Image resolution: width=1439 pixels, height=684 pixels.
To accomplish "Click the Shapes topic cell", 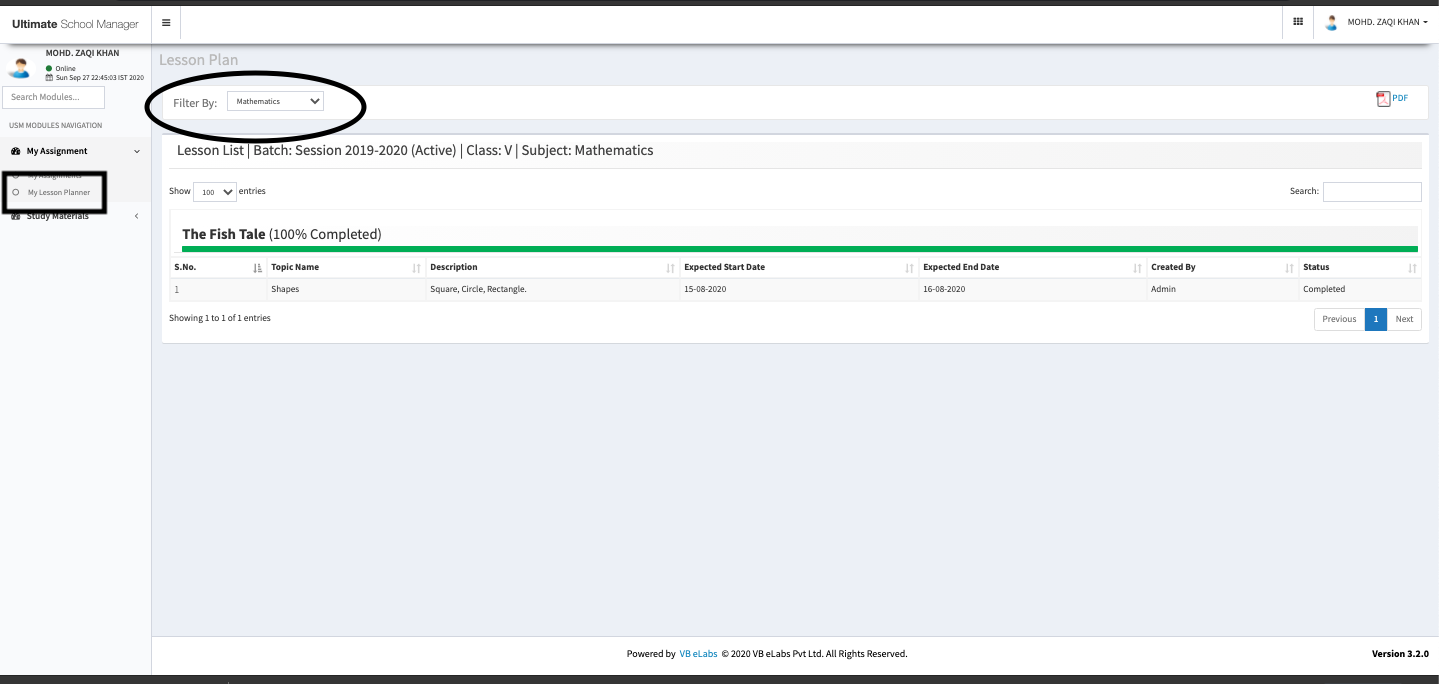I will click(346, 289).
